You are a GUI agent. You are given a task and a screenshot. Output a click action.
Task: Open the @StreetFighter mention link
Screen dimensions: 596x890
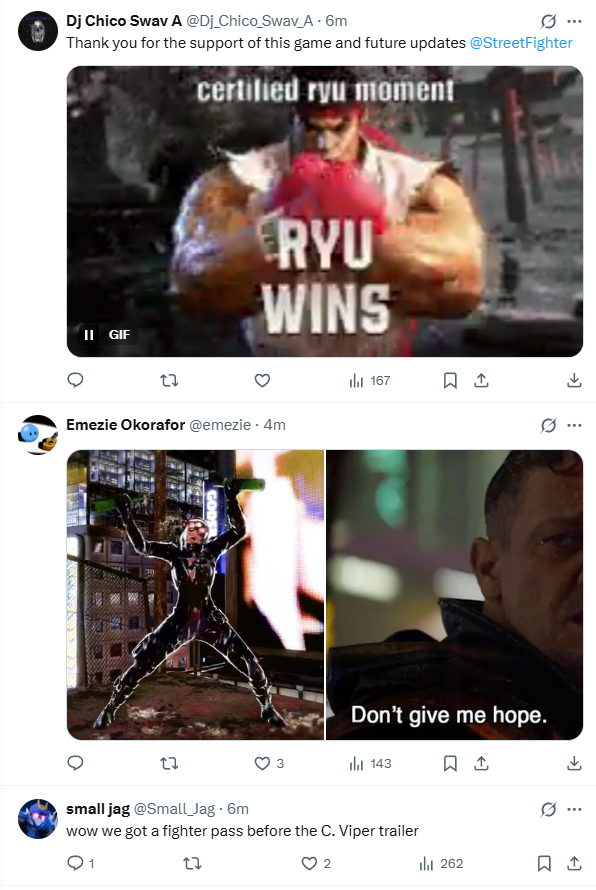[521, 43]
